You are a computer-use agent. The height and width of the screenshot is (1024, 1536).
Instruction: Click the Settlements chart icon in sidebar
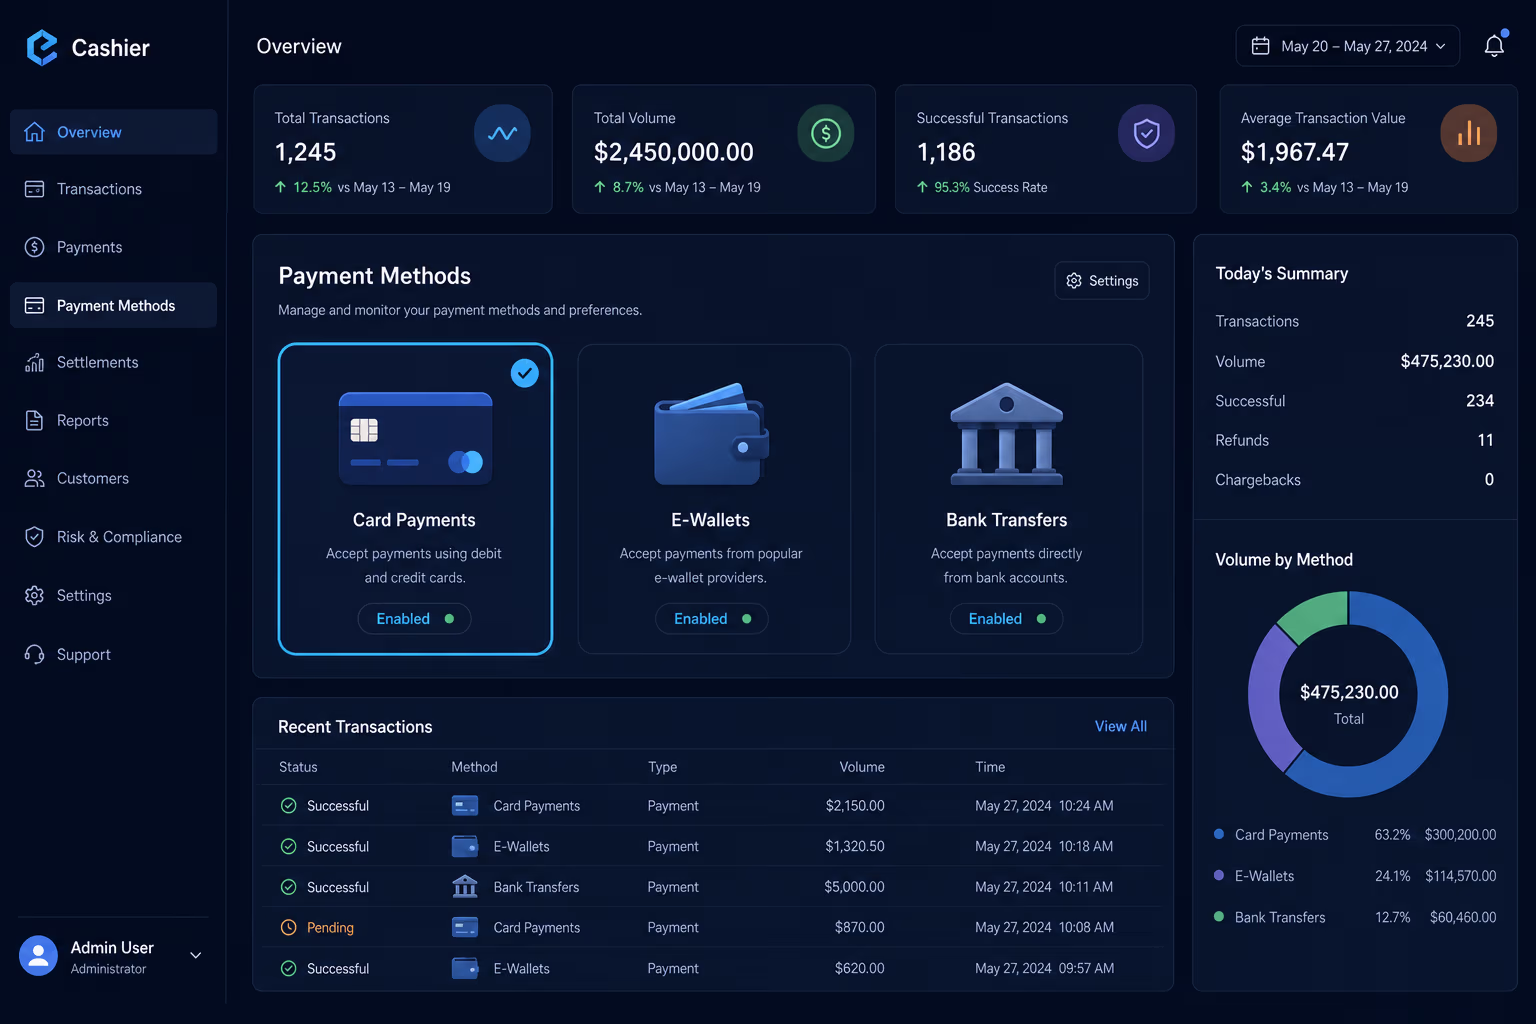coord(34,362)
